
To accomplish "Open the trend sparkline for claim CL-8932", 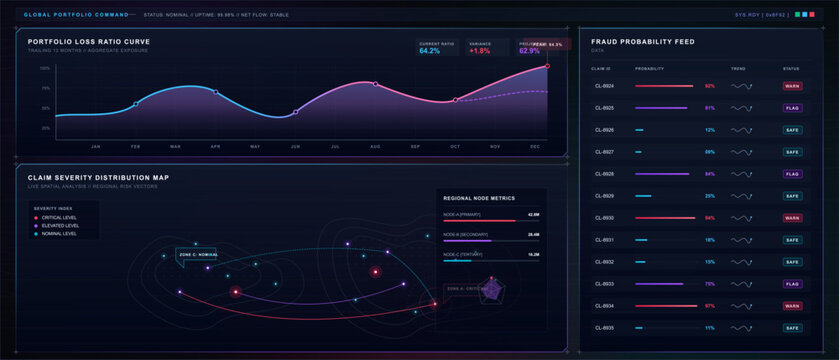I will [x=742, y=262].
